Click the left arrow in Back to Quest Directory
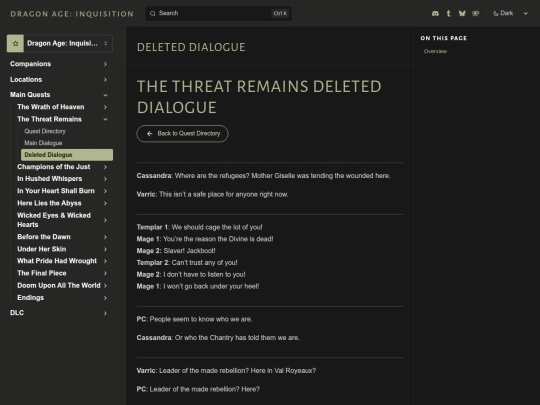The image size is (540, 405). (x=149, y=134)
